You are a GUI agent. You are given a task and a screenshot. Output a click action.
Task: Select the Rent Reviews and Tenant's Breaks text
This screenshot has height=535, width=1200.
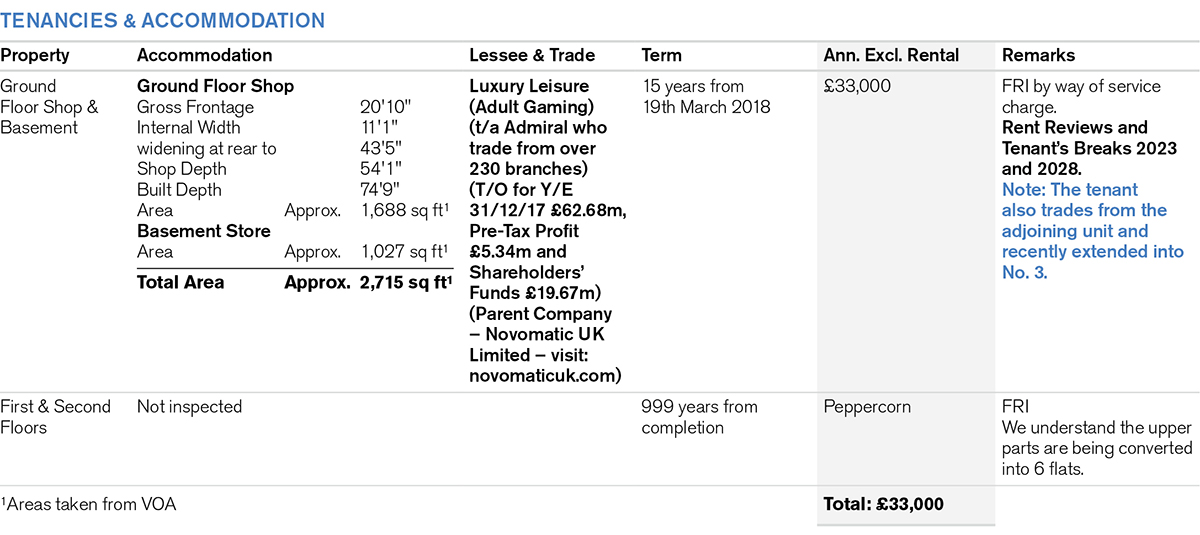tap(1090, 148)
